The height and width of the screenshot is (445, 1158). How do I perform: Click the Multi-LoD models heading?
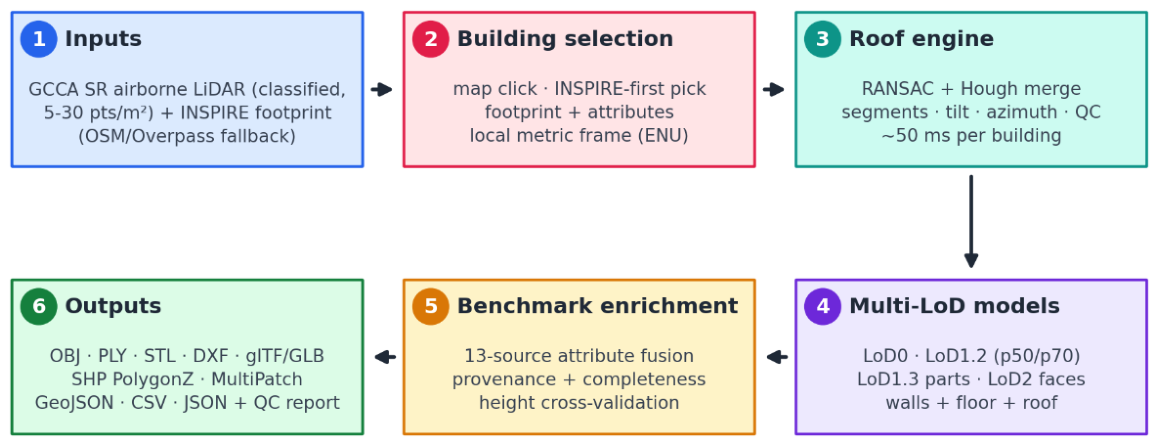[x=954, y=306]
